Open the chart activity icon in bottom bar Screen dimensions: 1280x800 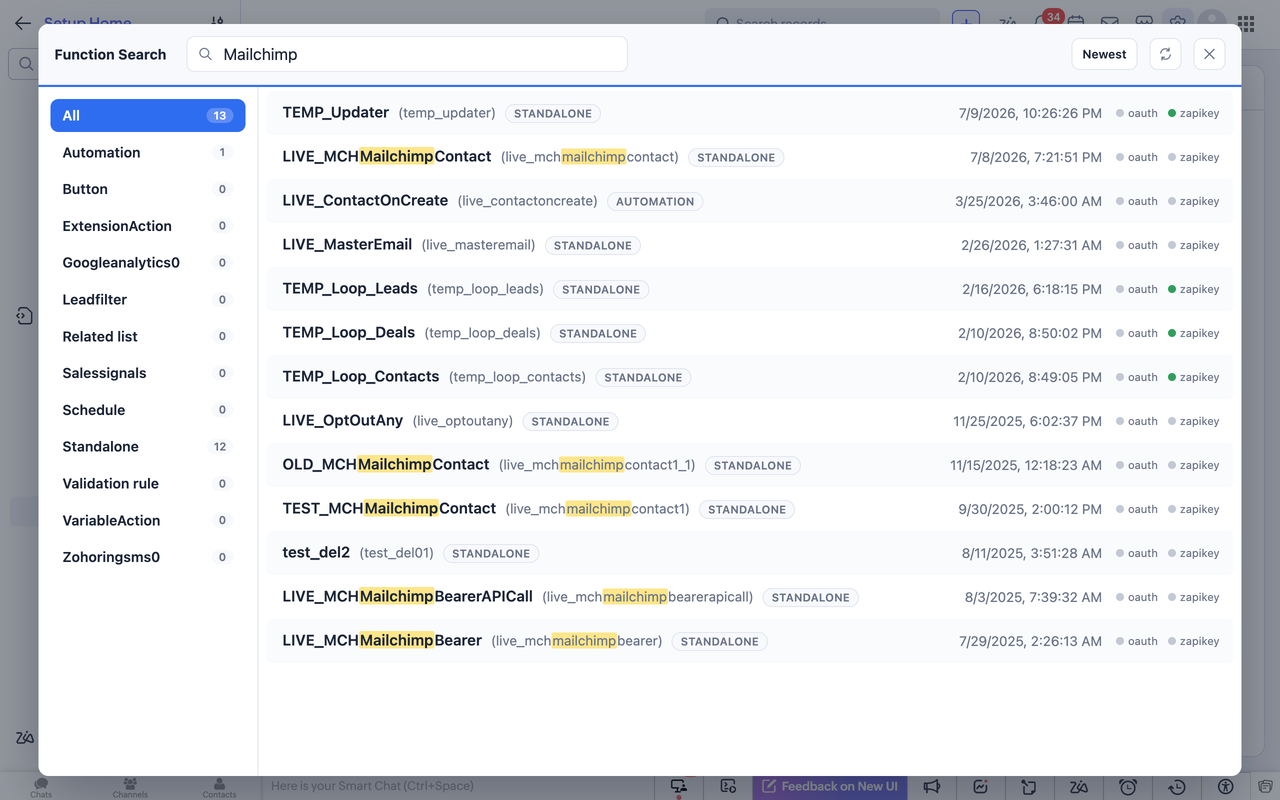981,787
